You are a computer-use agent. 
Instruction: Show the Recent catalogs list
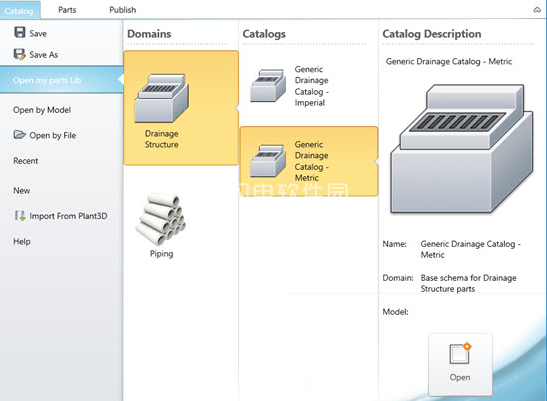(25, 161)
